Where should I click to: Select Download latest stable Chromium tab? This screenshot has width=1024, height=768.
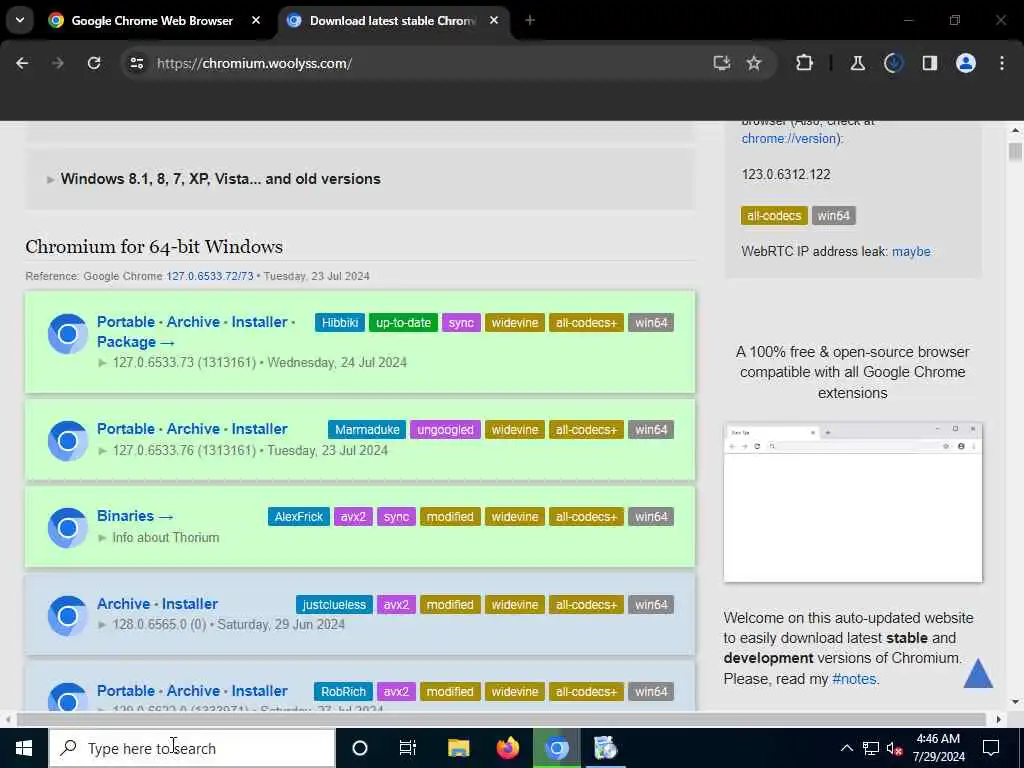coord(392,21)
